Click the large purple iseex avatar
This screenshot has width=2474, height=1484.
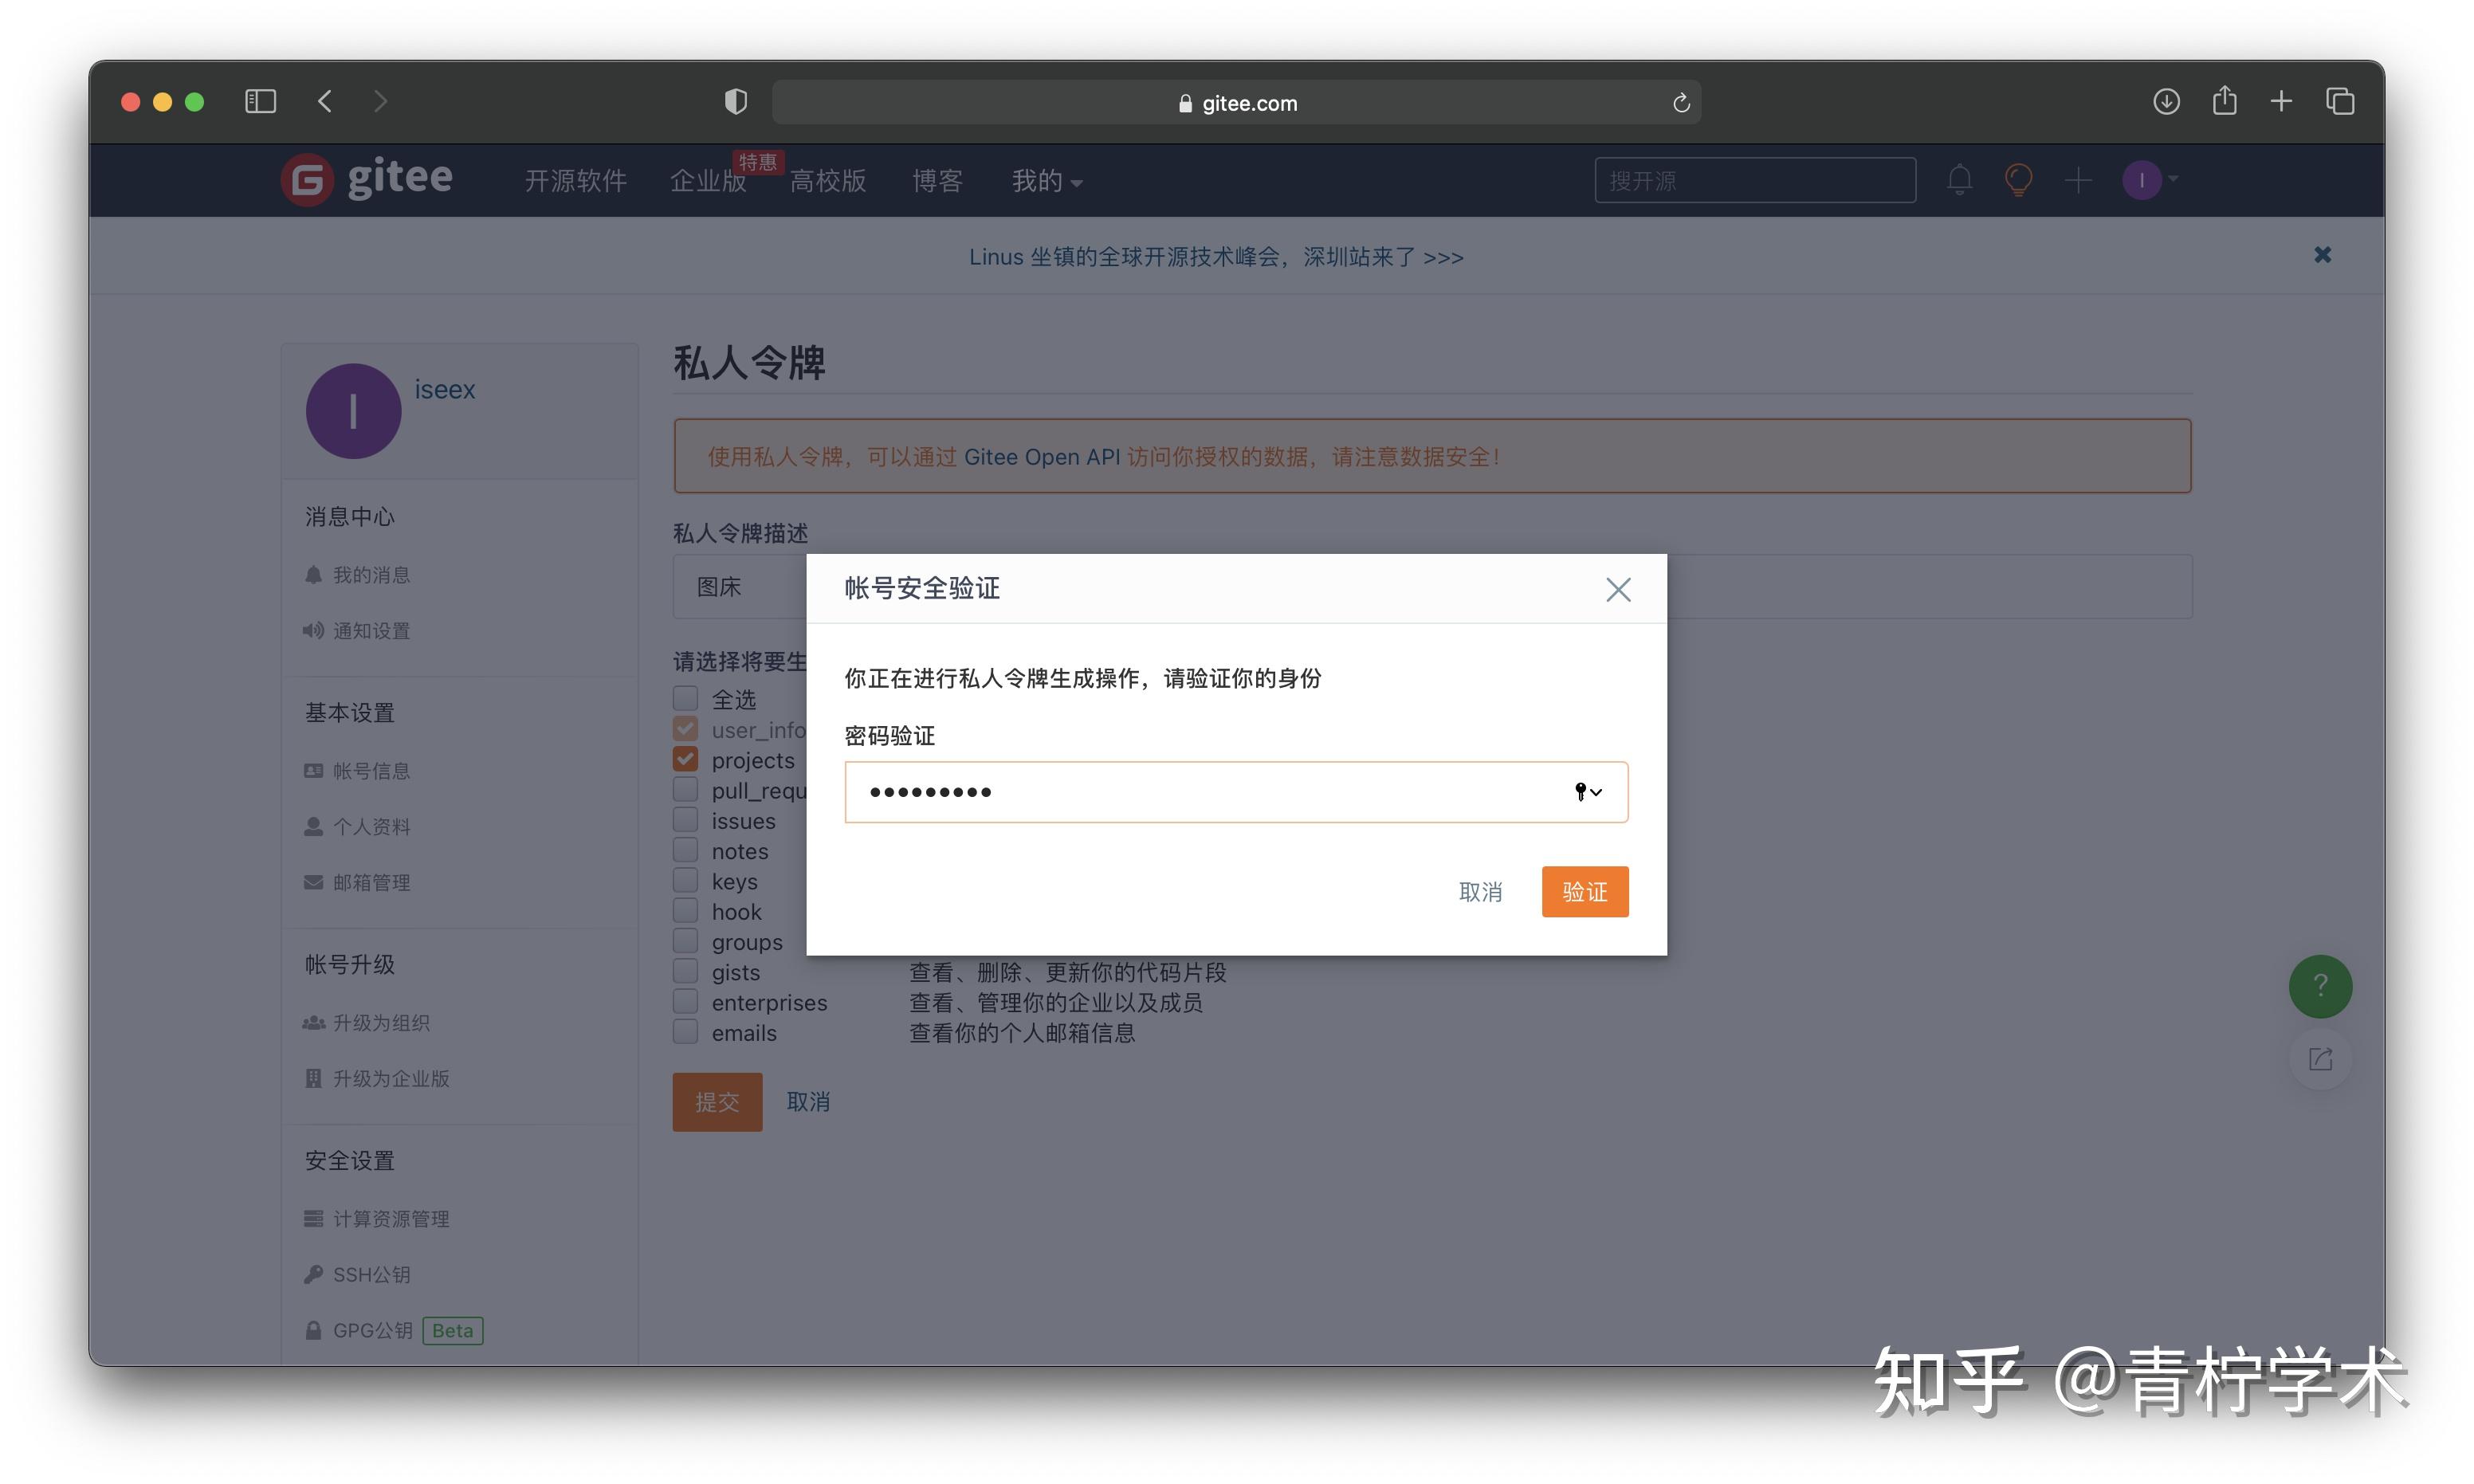coord(353,411)
